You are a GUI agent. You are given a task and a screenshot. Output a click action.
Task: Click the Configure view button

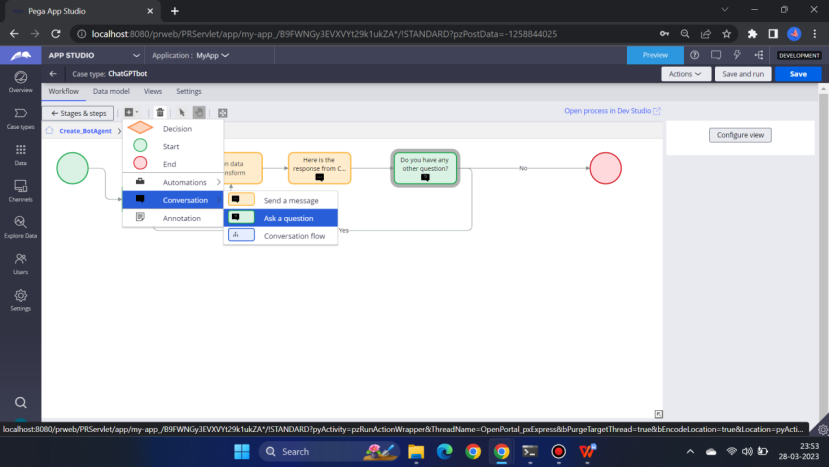pyautogui.click(x=740, y=135)
